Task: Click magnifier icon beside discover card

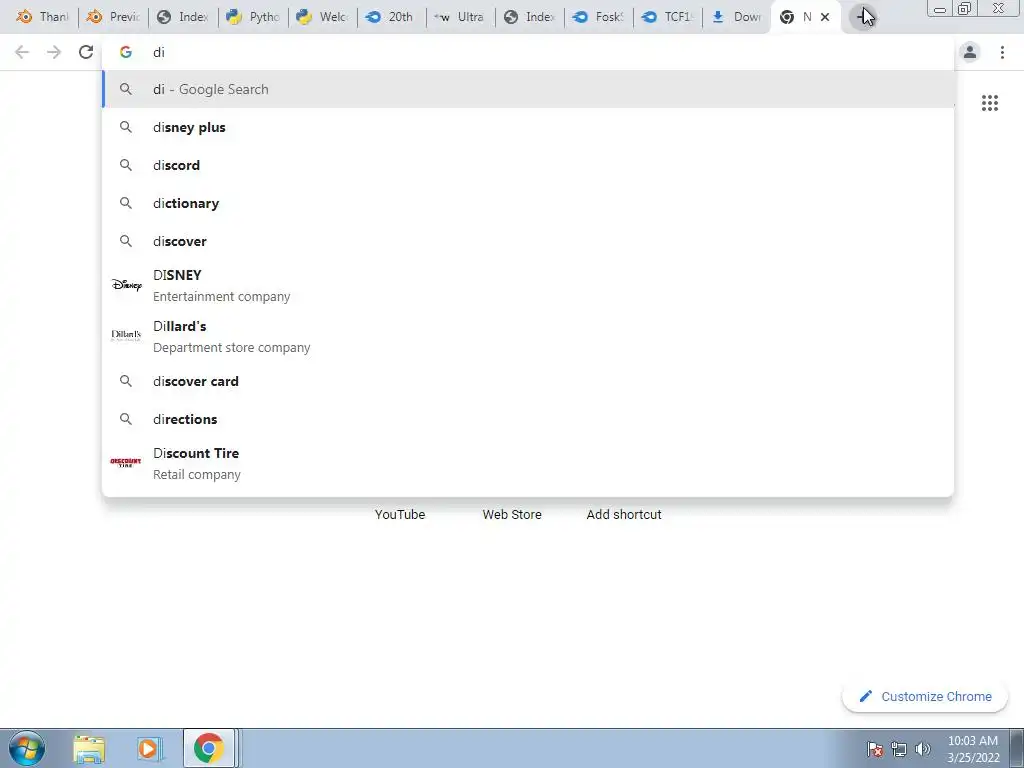Action: click(126, 381)
